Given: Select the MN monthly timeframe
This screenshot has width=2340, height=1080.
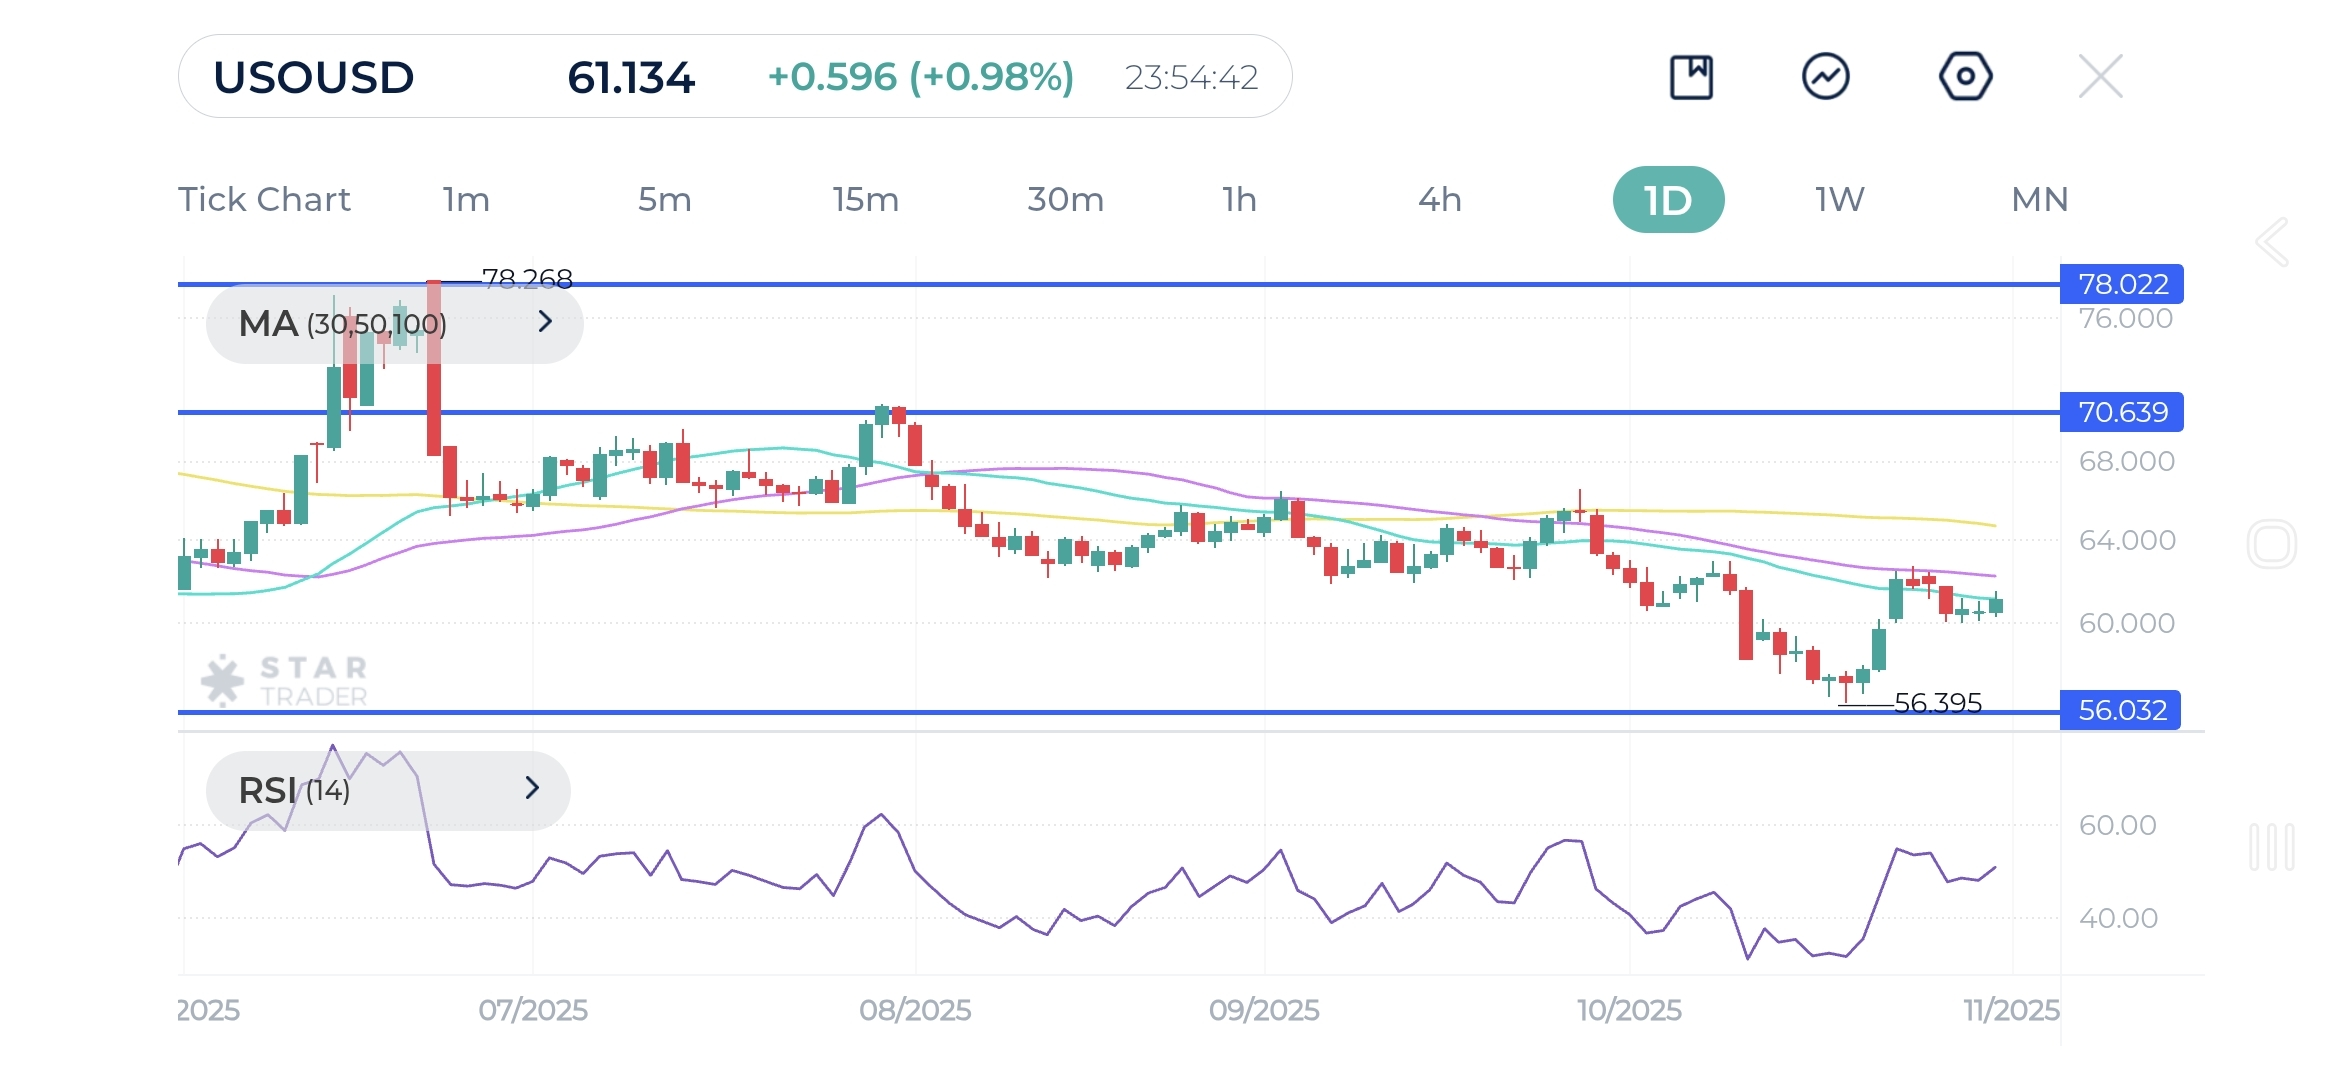Looking at the screenshot, I should point(2039,200).
